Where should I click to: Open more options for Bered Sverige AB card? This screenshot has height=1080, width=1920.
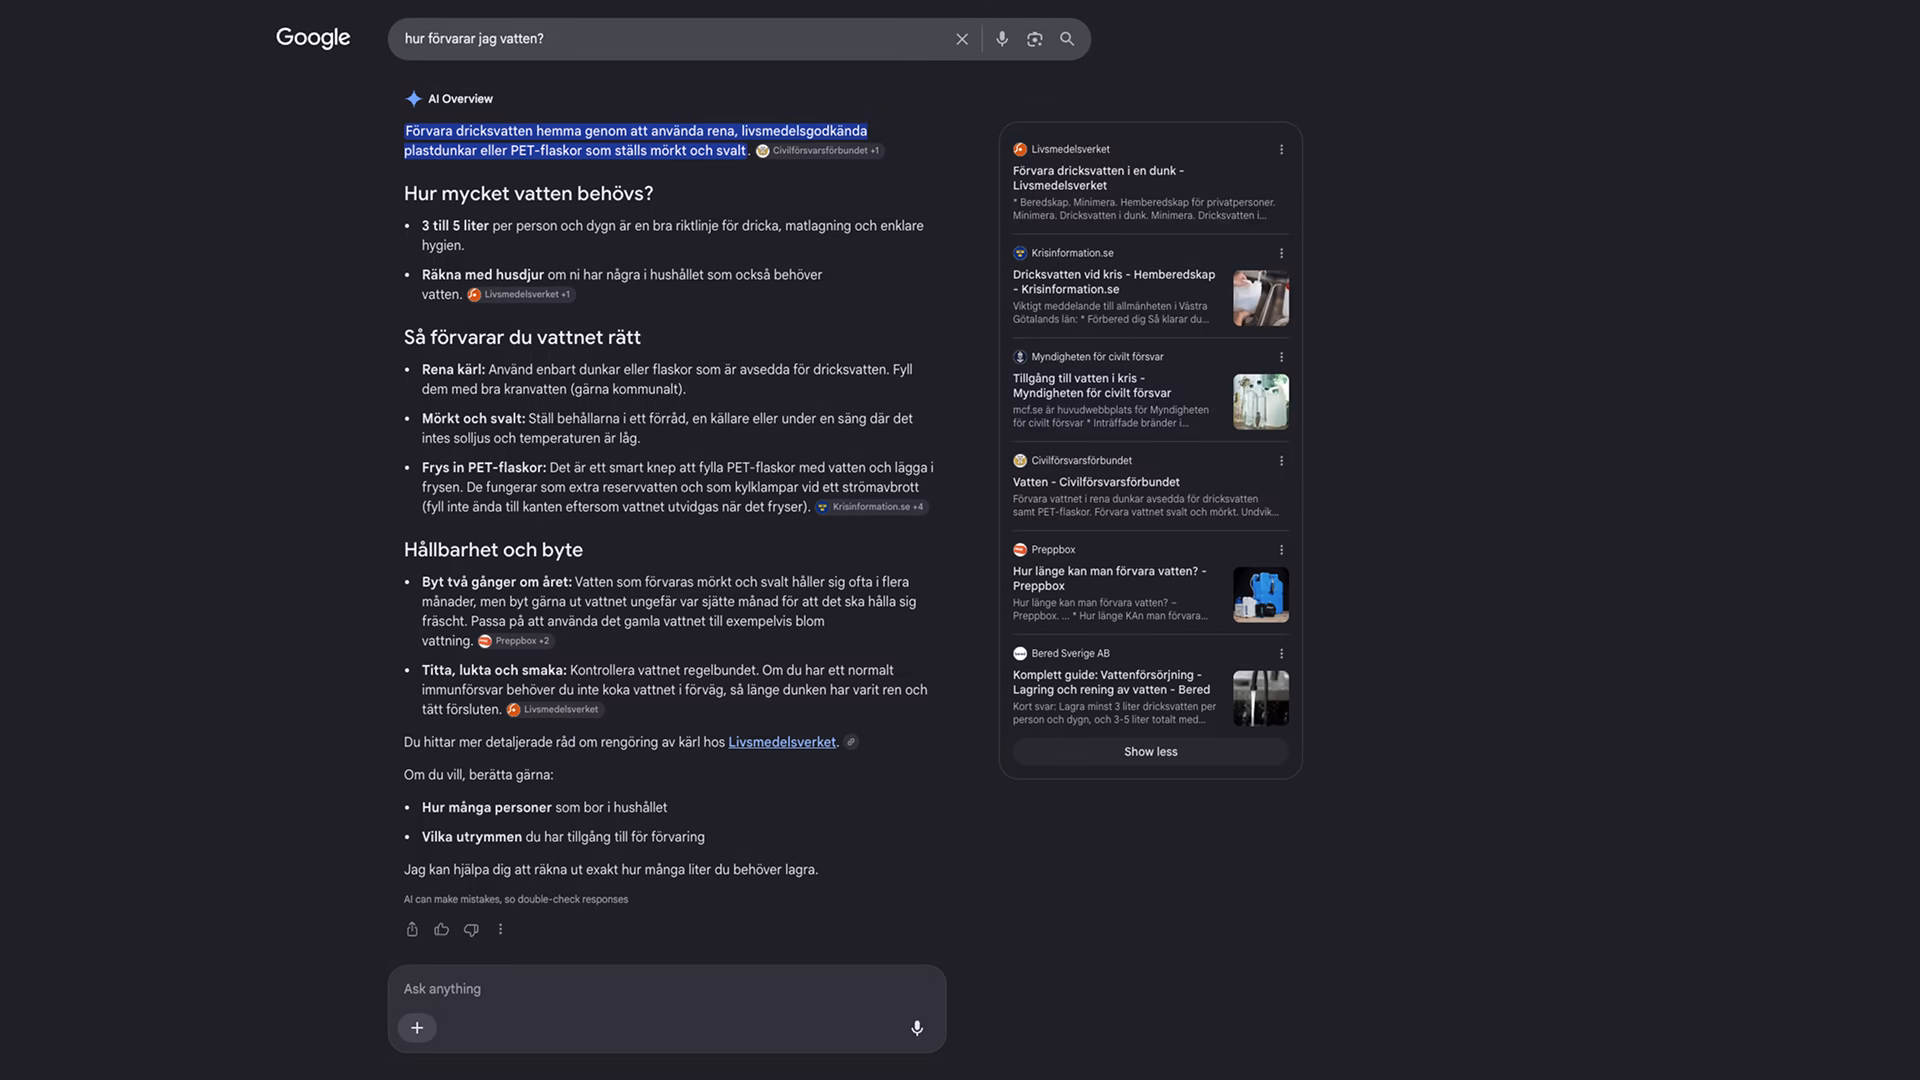(1281, 654)
